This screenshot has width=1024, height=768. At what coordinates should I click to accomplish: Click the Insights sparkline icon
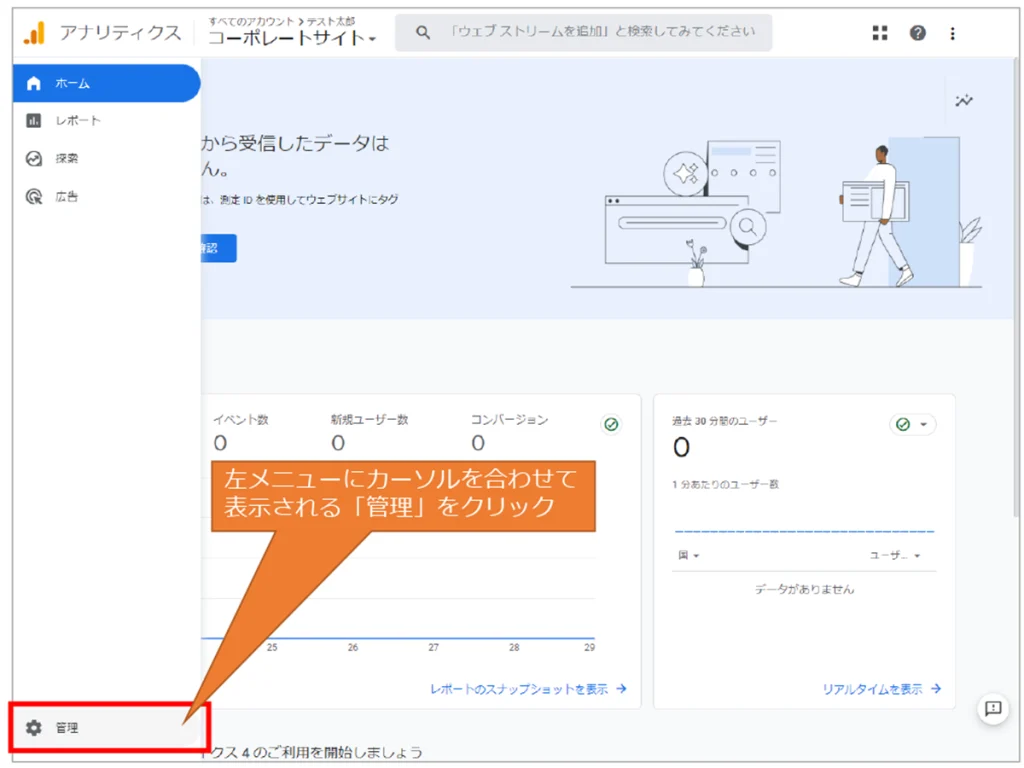pos(964,100)
